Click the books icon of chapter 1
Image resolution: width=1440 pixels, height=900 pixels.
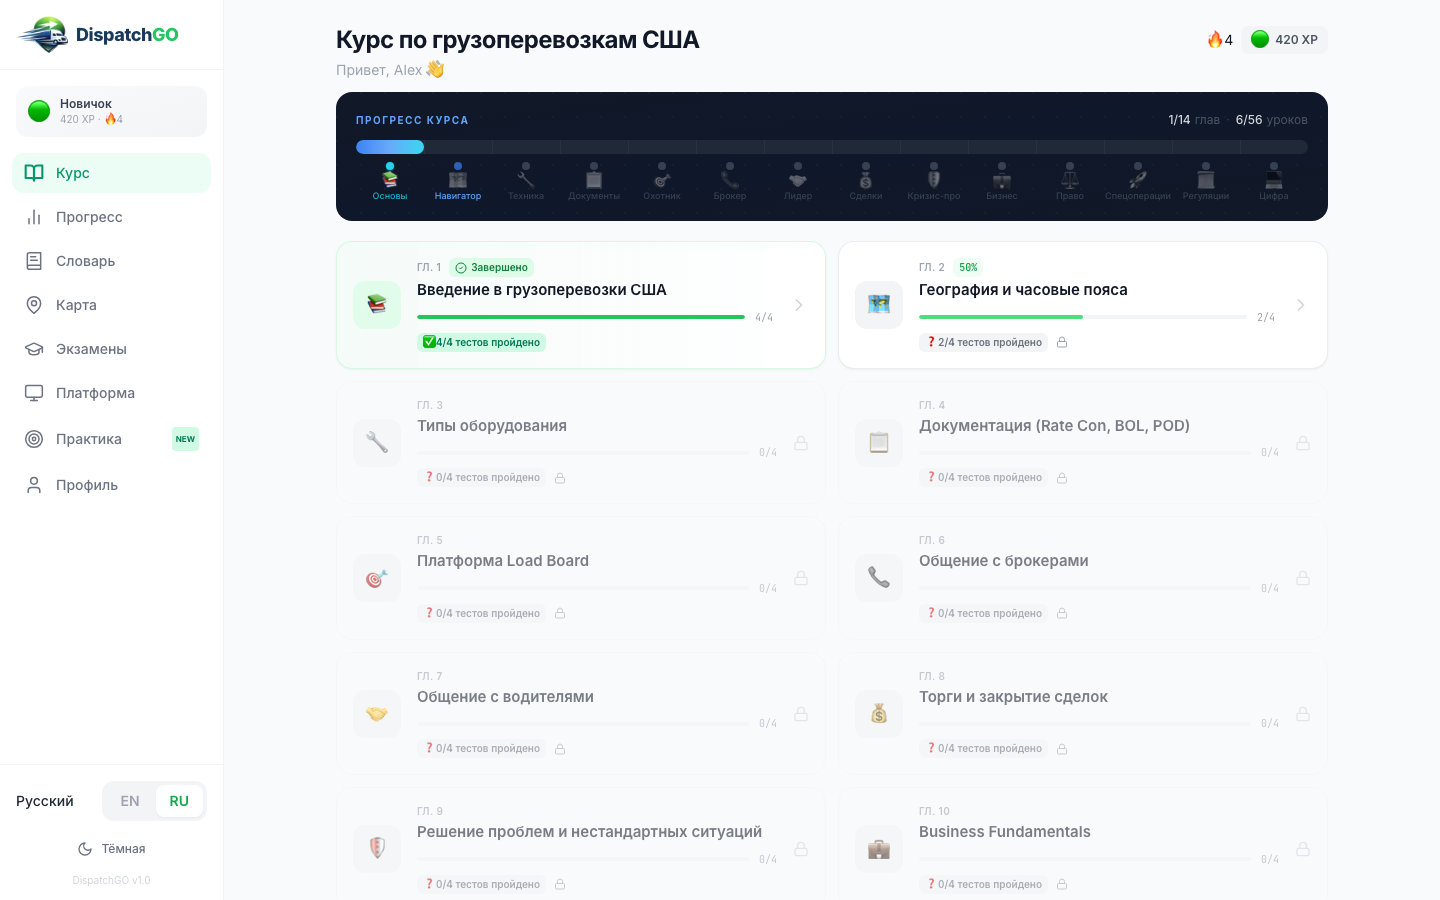click(377, 305)
